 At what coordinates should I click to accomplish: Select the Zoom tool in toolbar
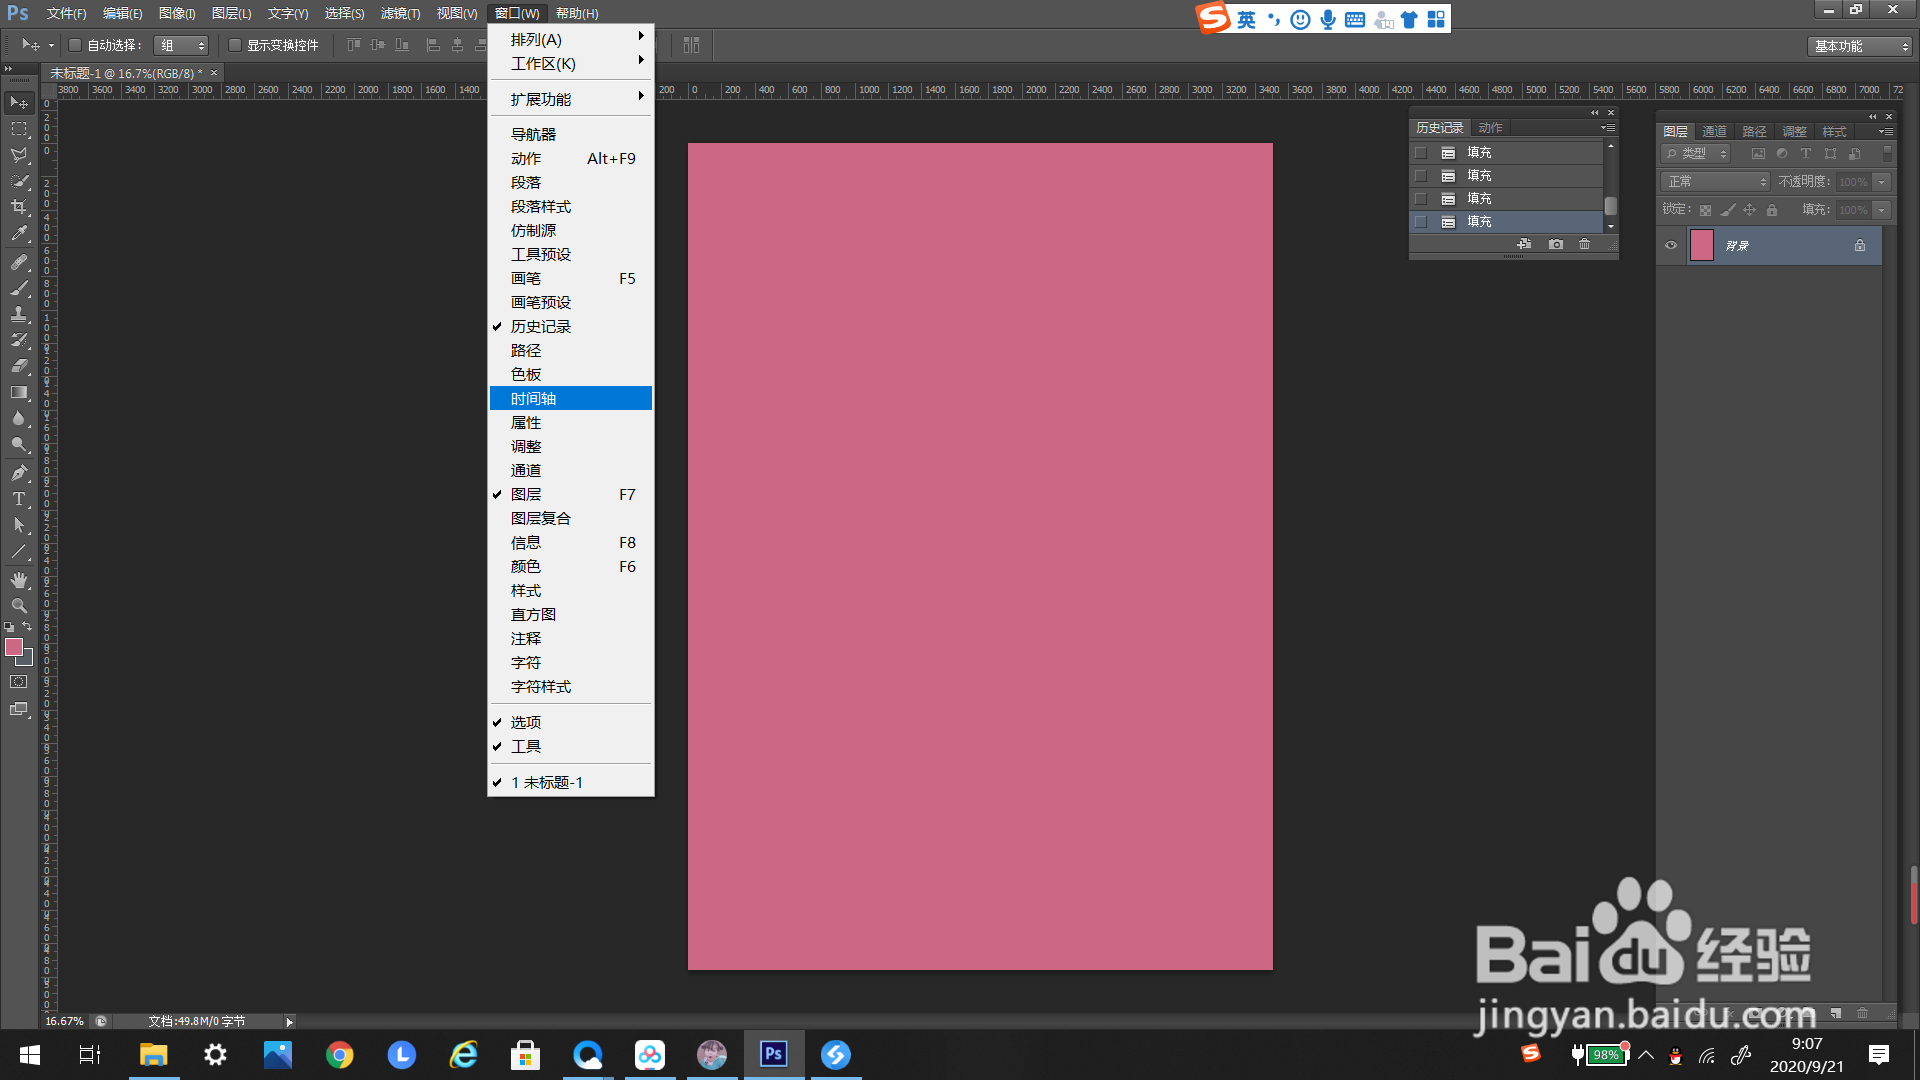tap(19, 606)
